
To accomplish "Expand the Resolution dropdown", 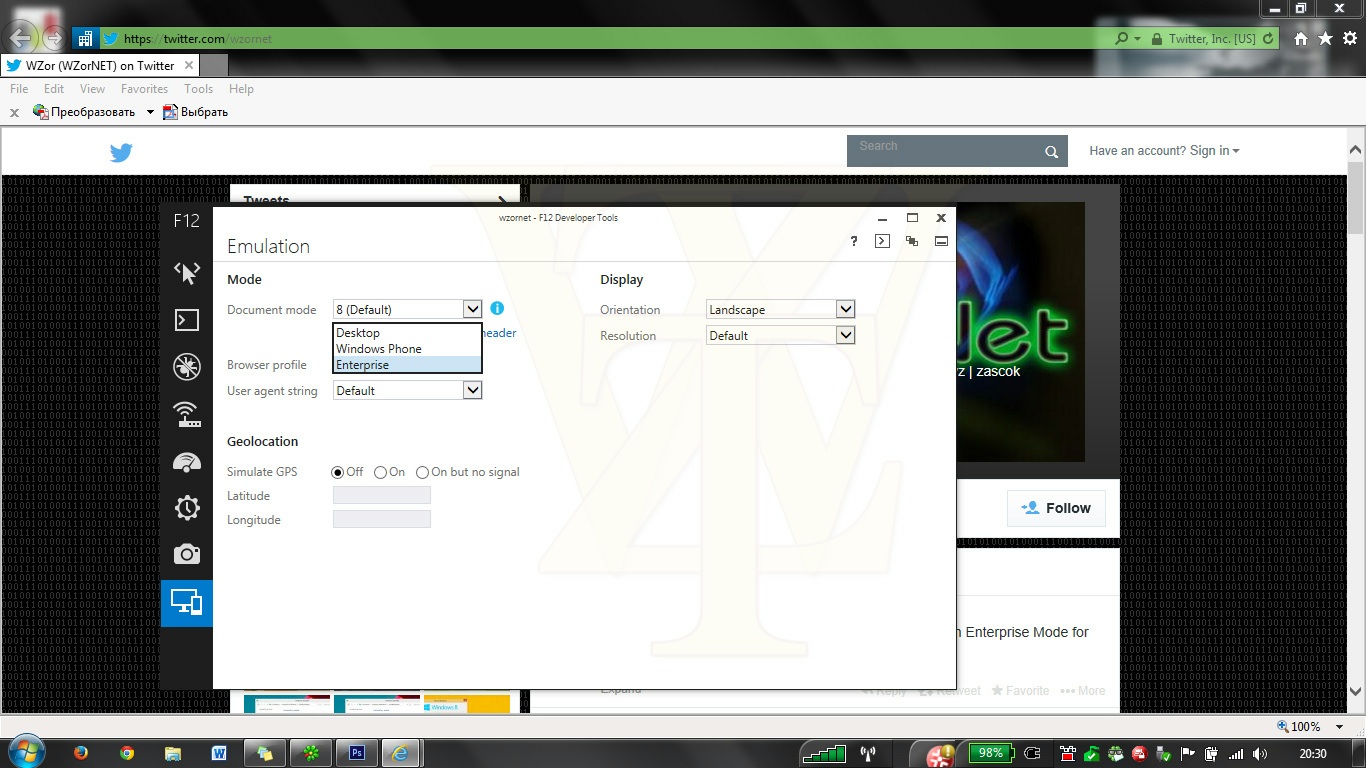I will [845, 335].
